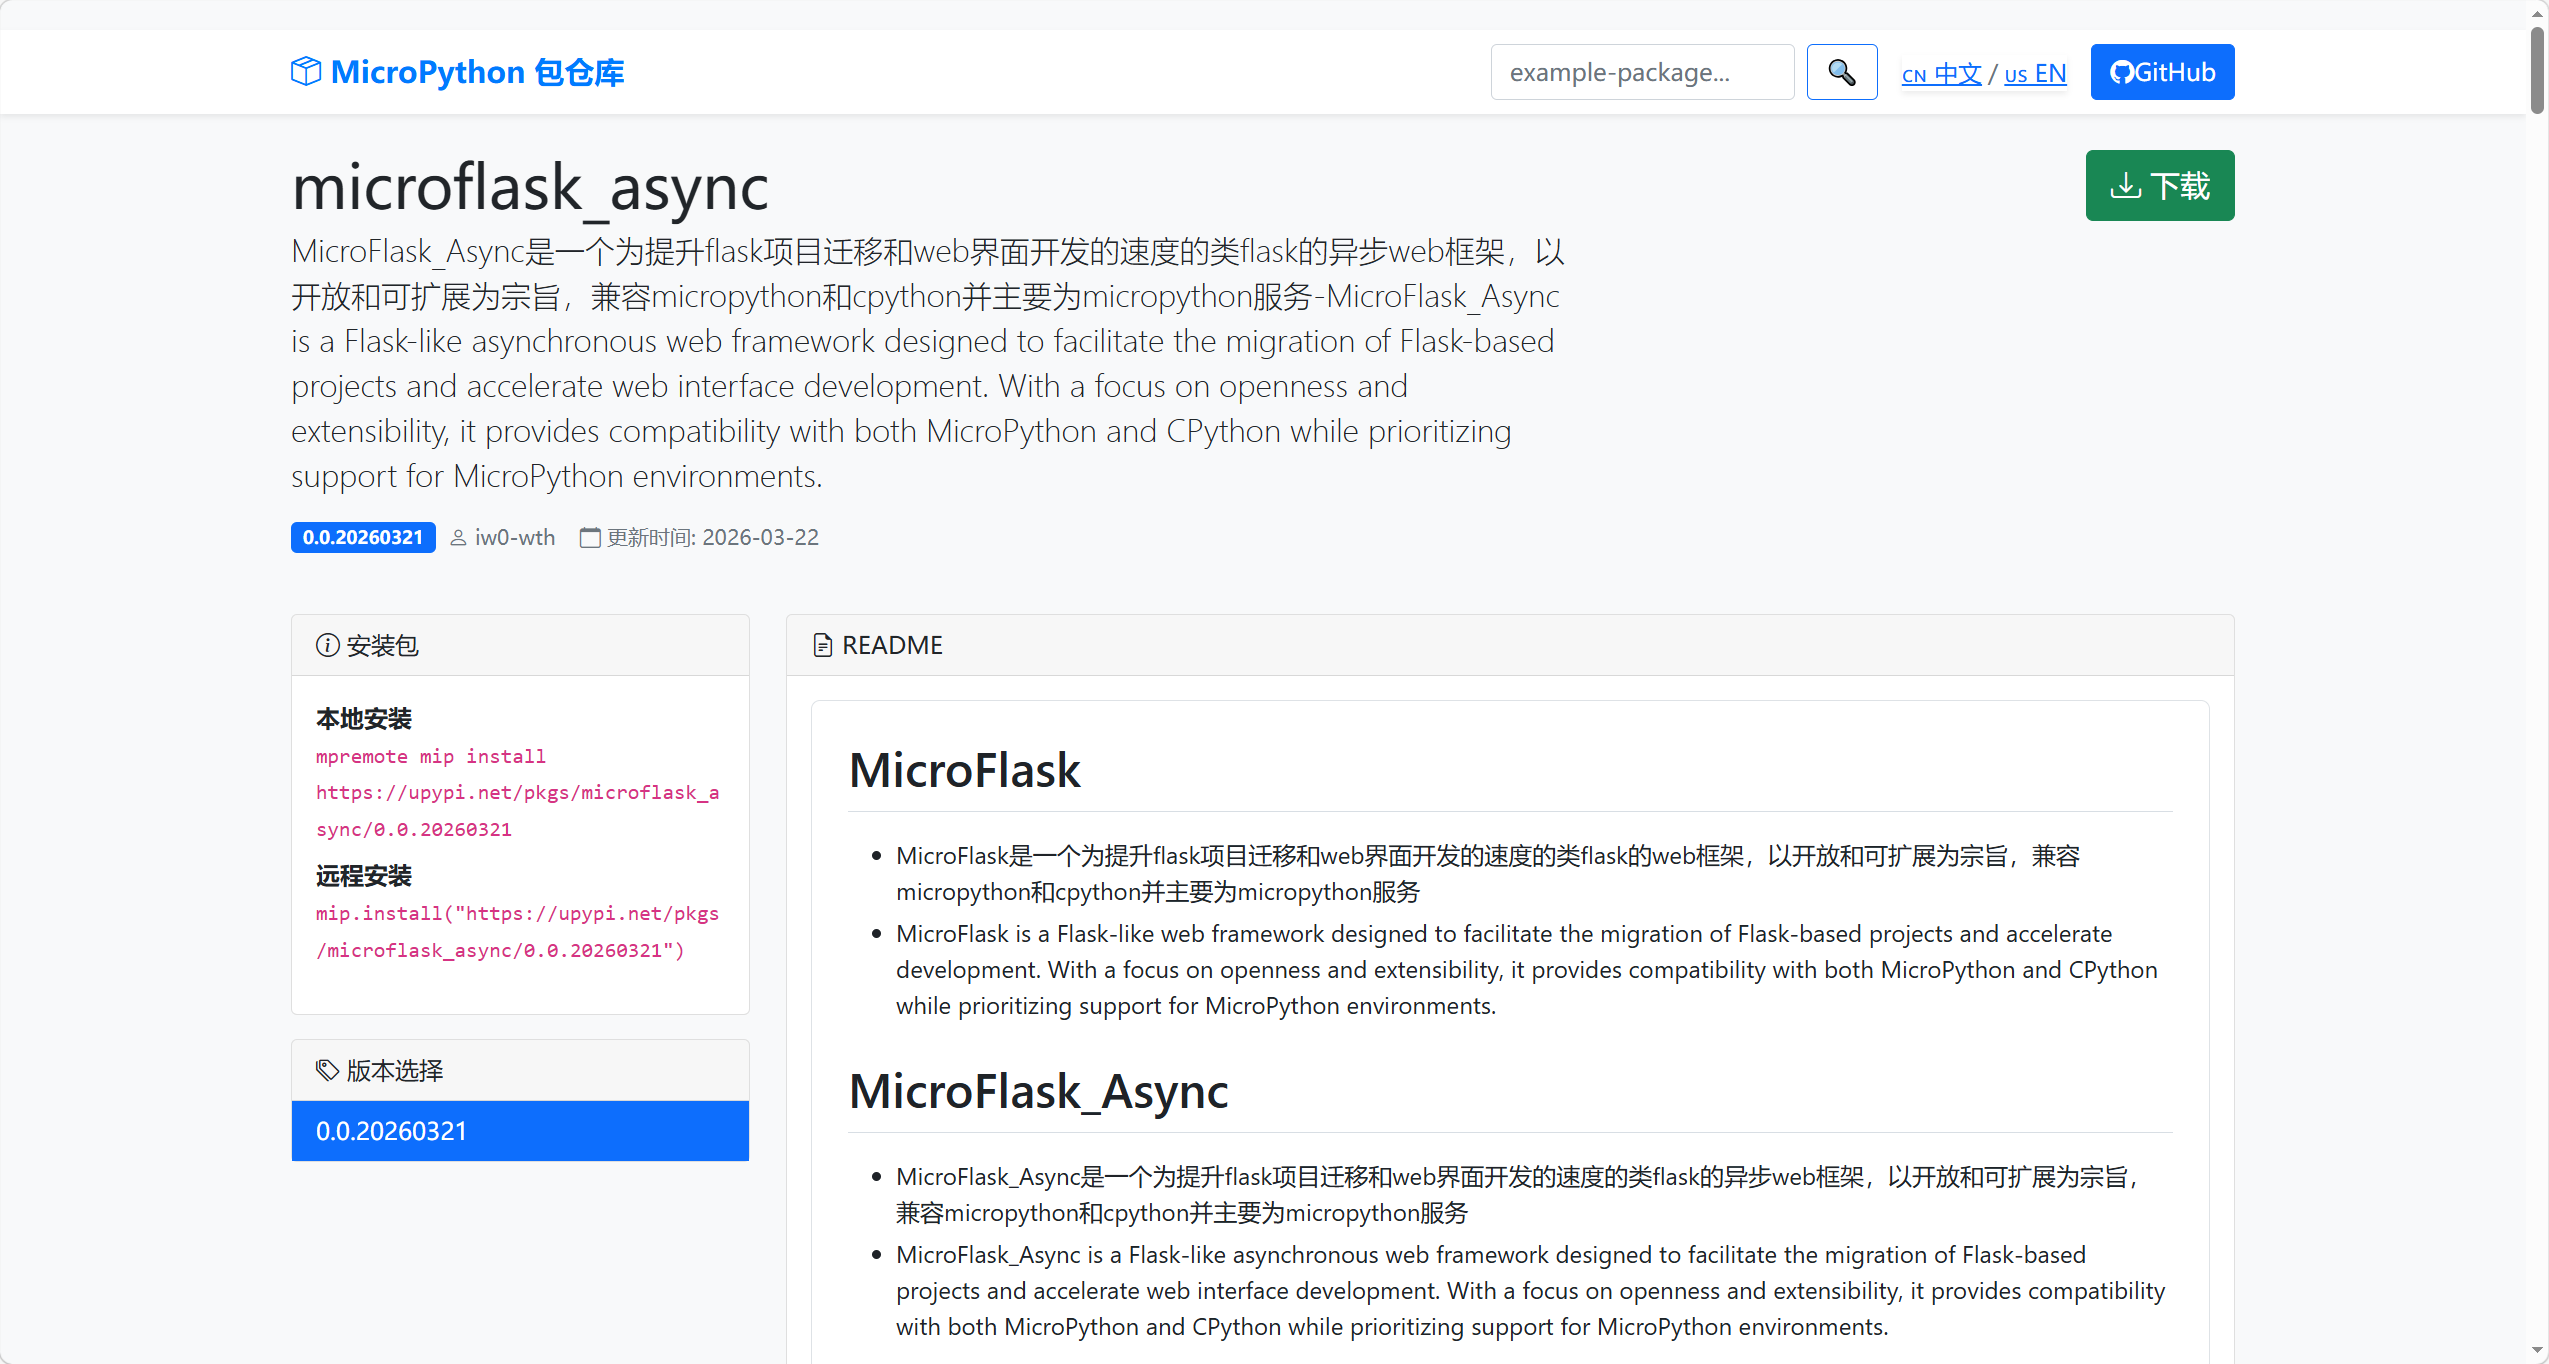Click the MicroFlask heading in README
The image size is (2549, 1364).
point(964,770)
